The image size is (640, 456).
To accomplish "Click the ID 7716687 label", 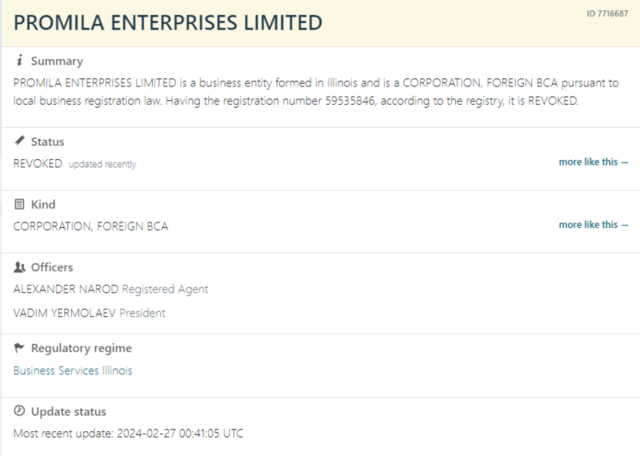I will click(x=607, y=13).
